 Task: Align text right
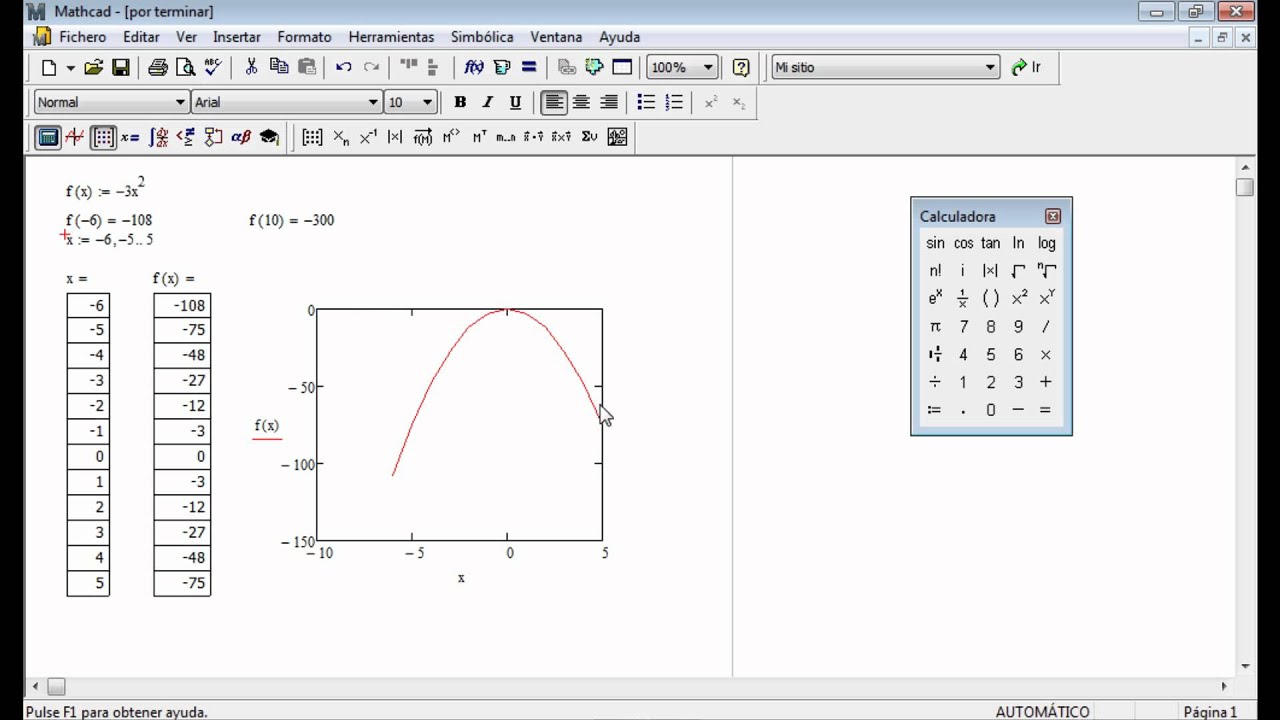pyautogui.click(x=608, y=102)
